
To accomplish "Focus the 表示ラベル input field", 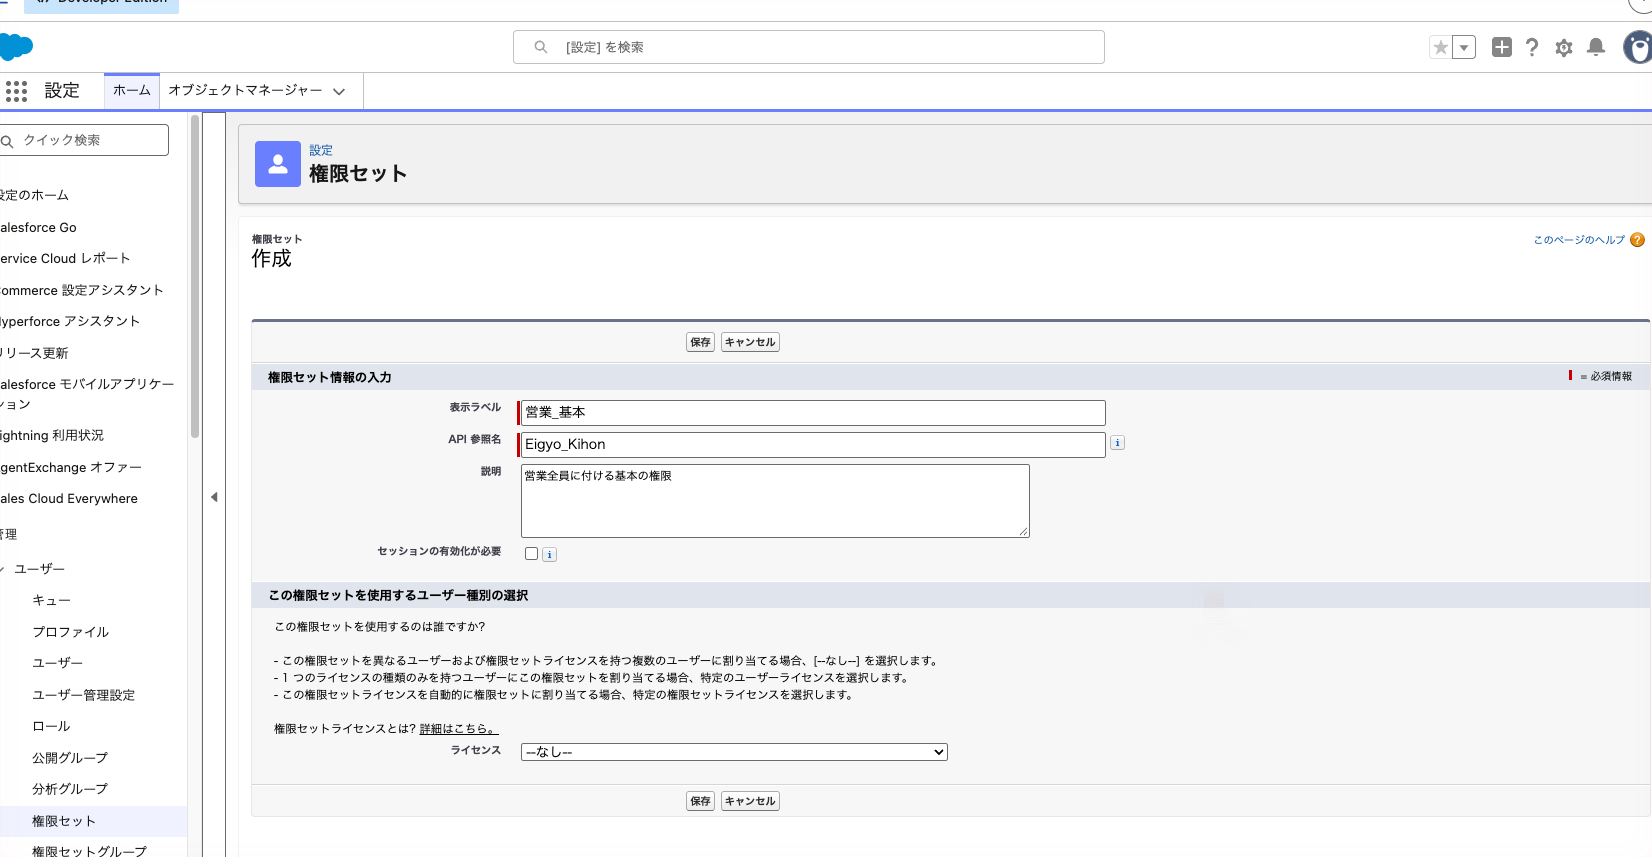I will click(813, 412).
